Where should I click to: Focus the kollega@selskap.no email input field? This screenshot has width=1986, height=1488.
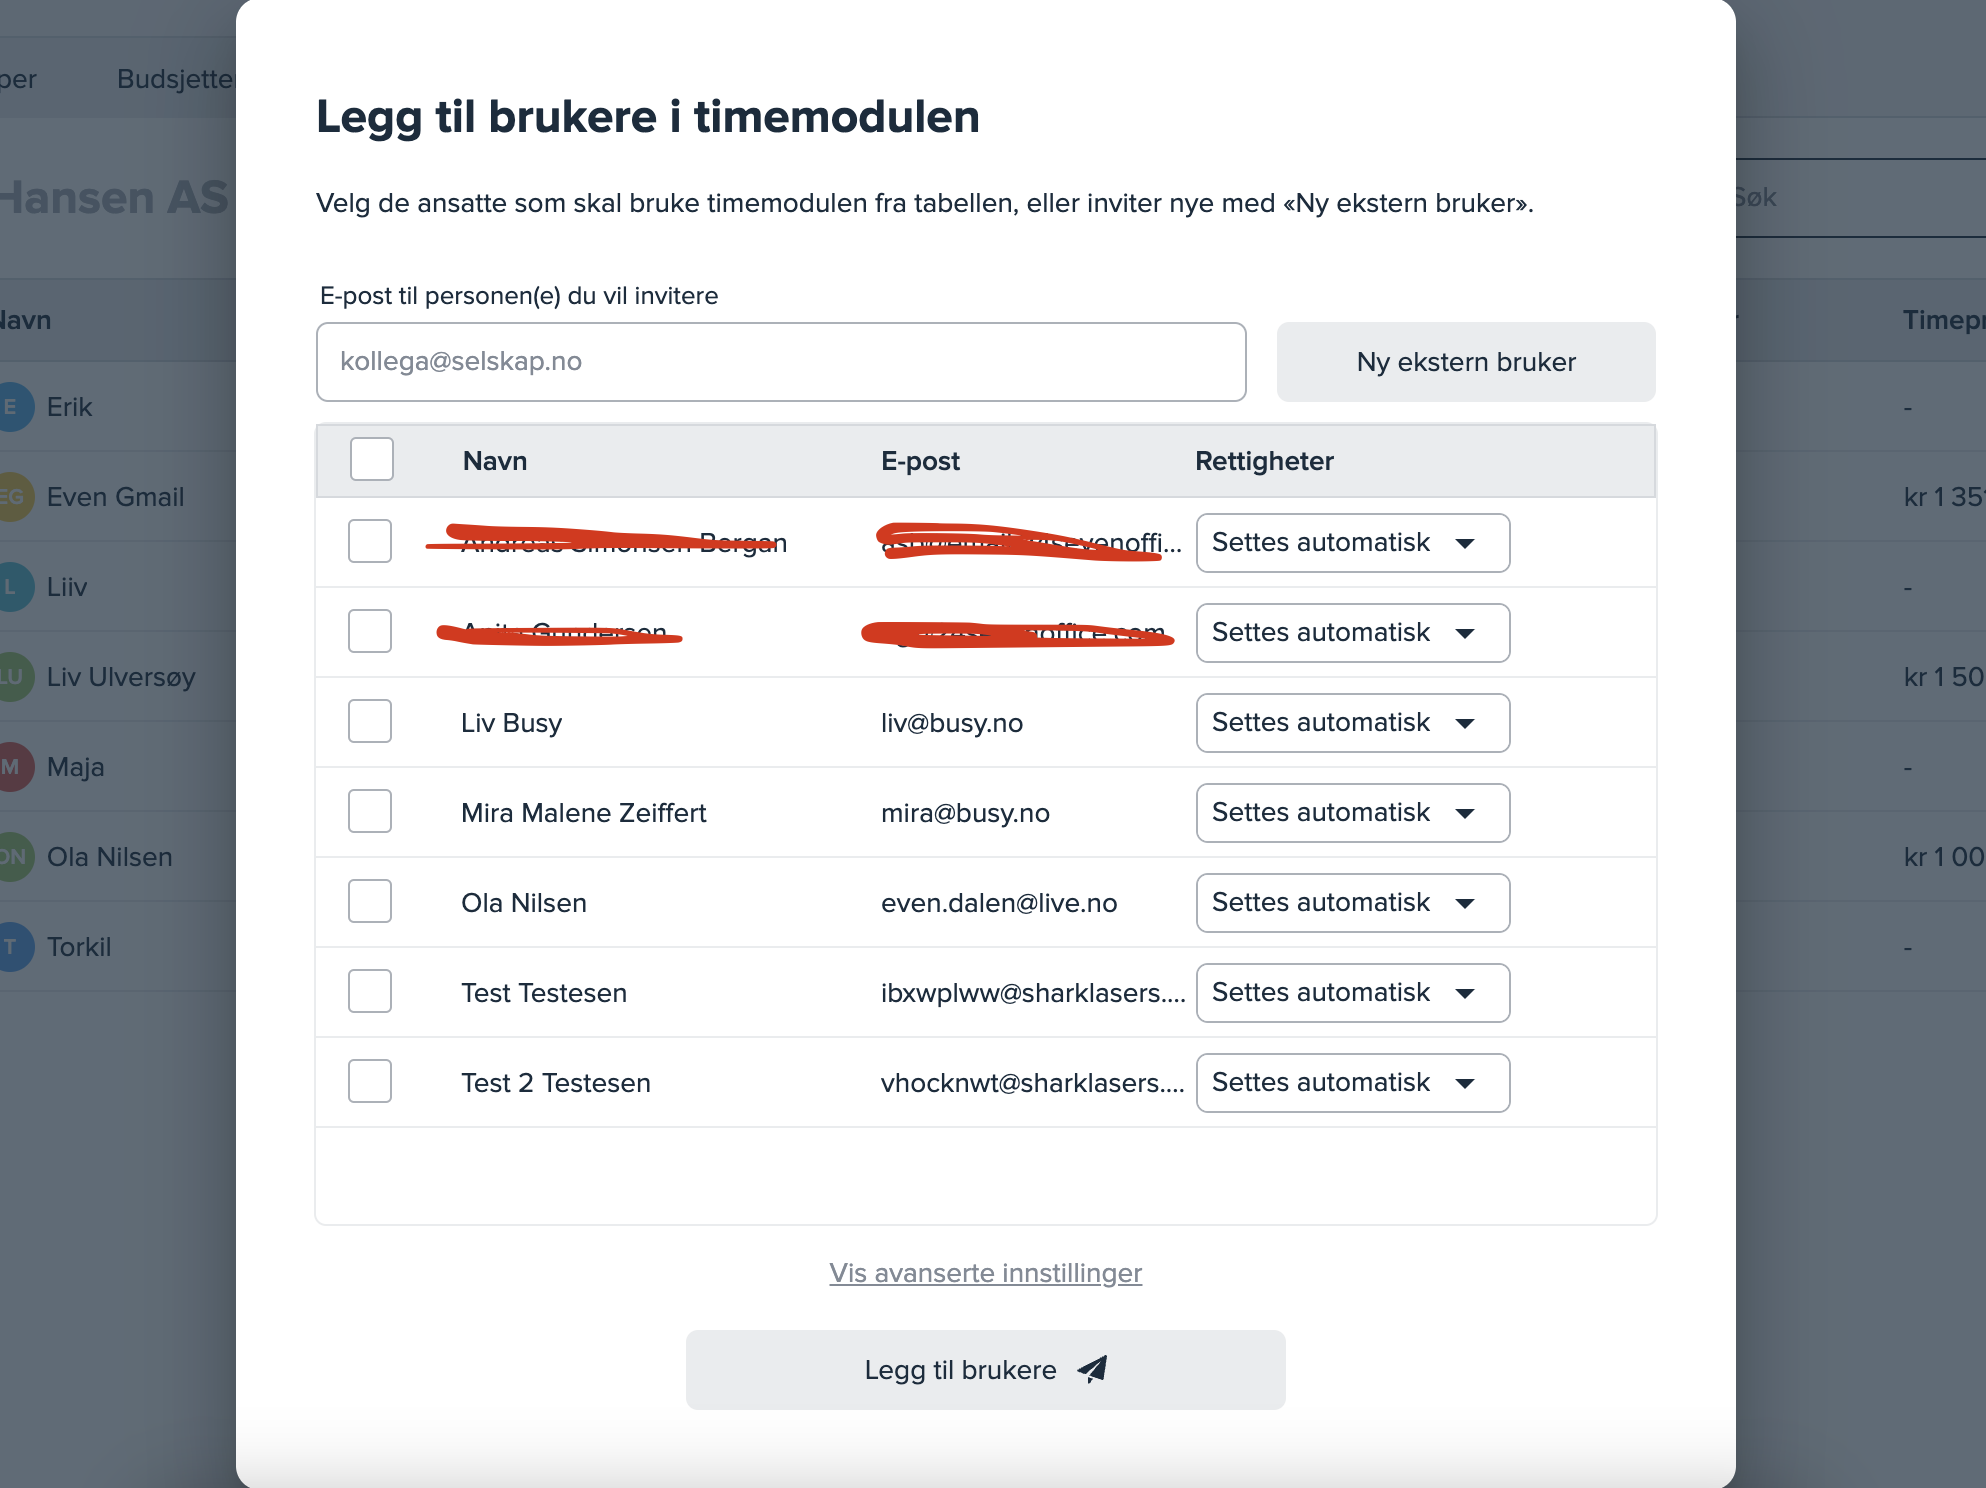click(780, 362)
